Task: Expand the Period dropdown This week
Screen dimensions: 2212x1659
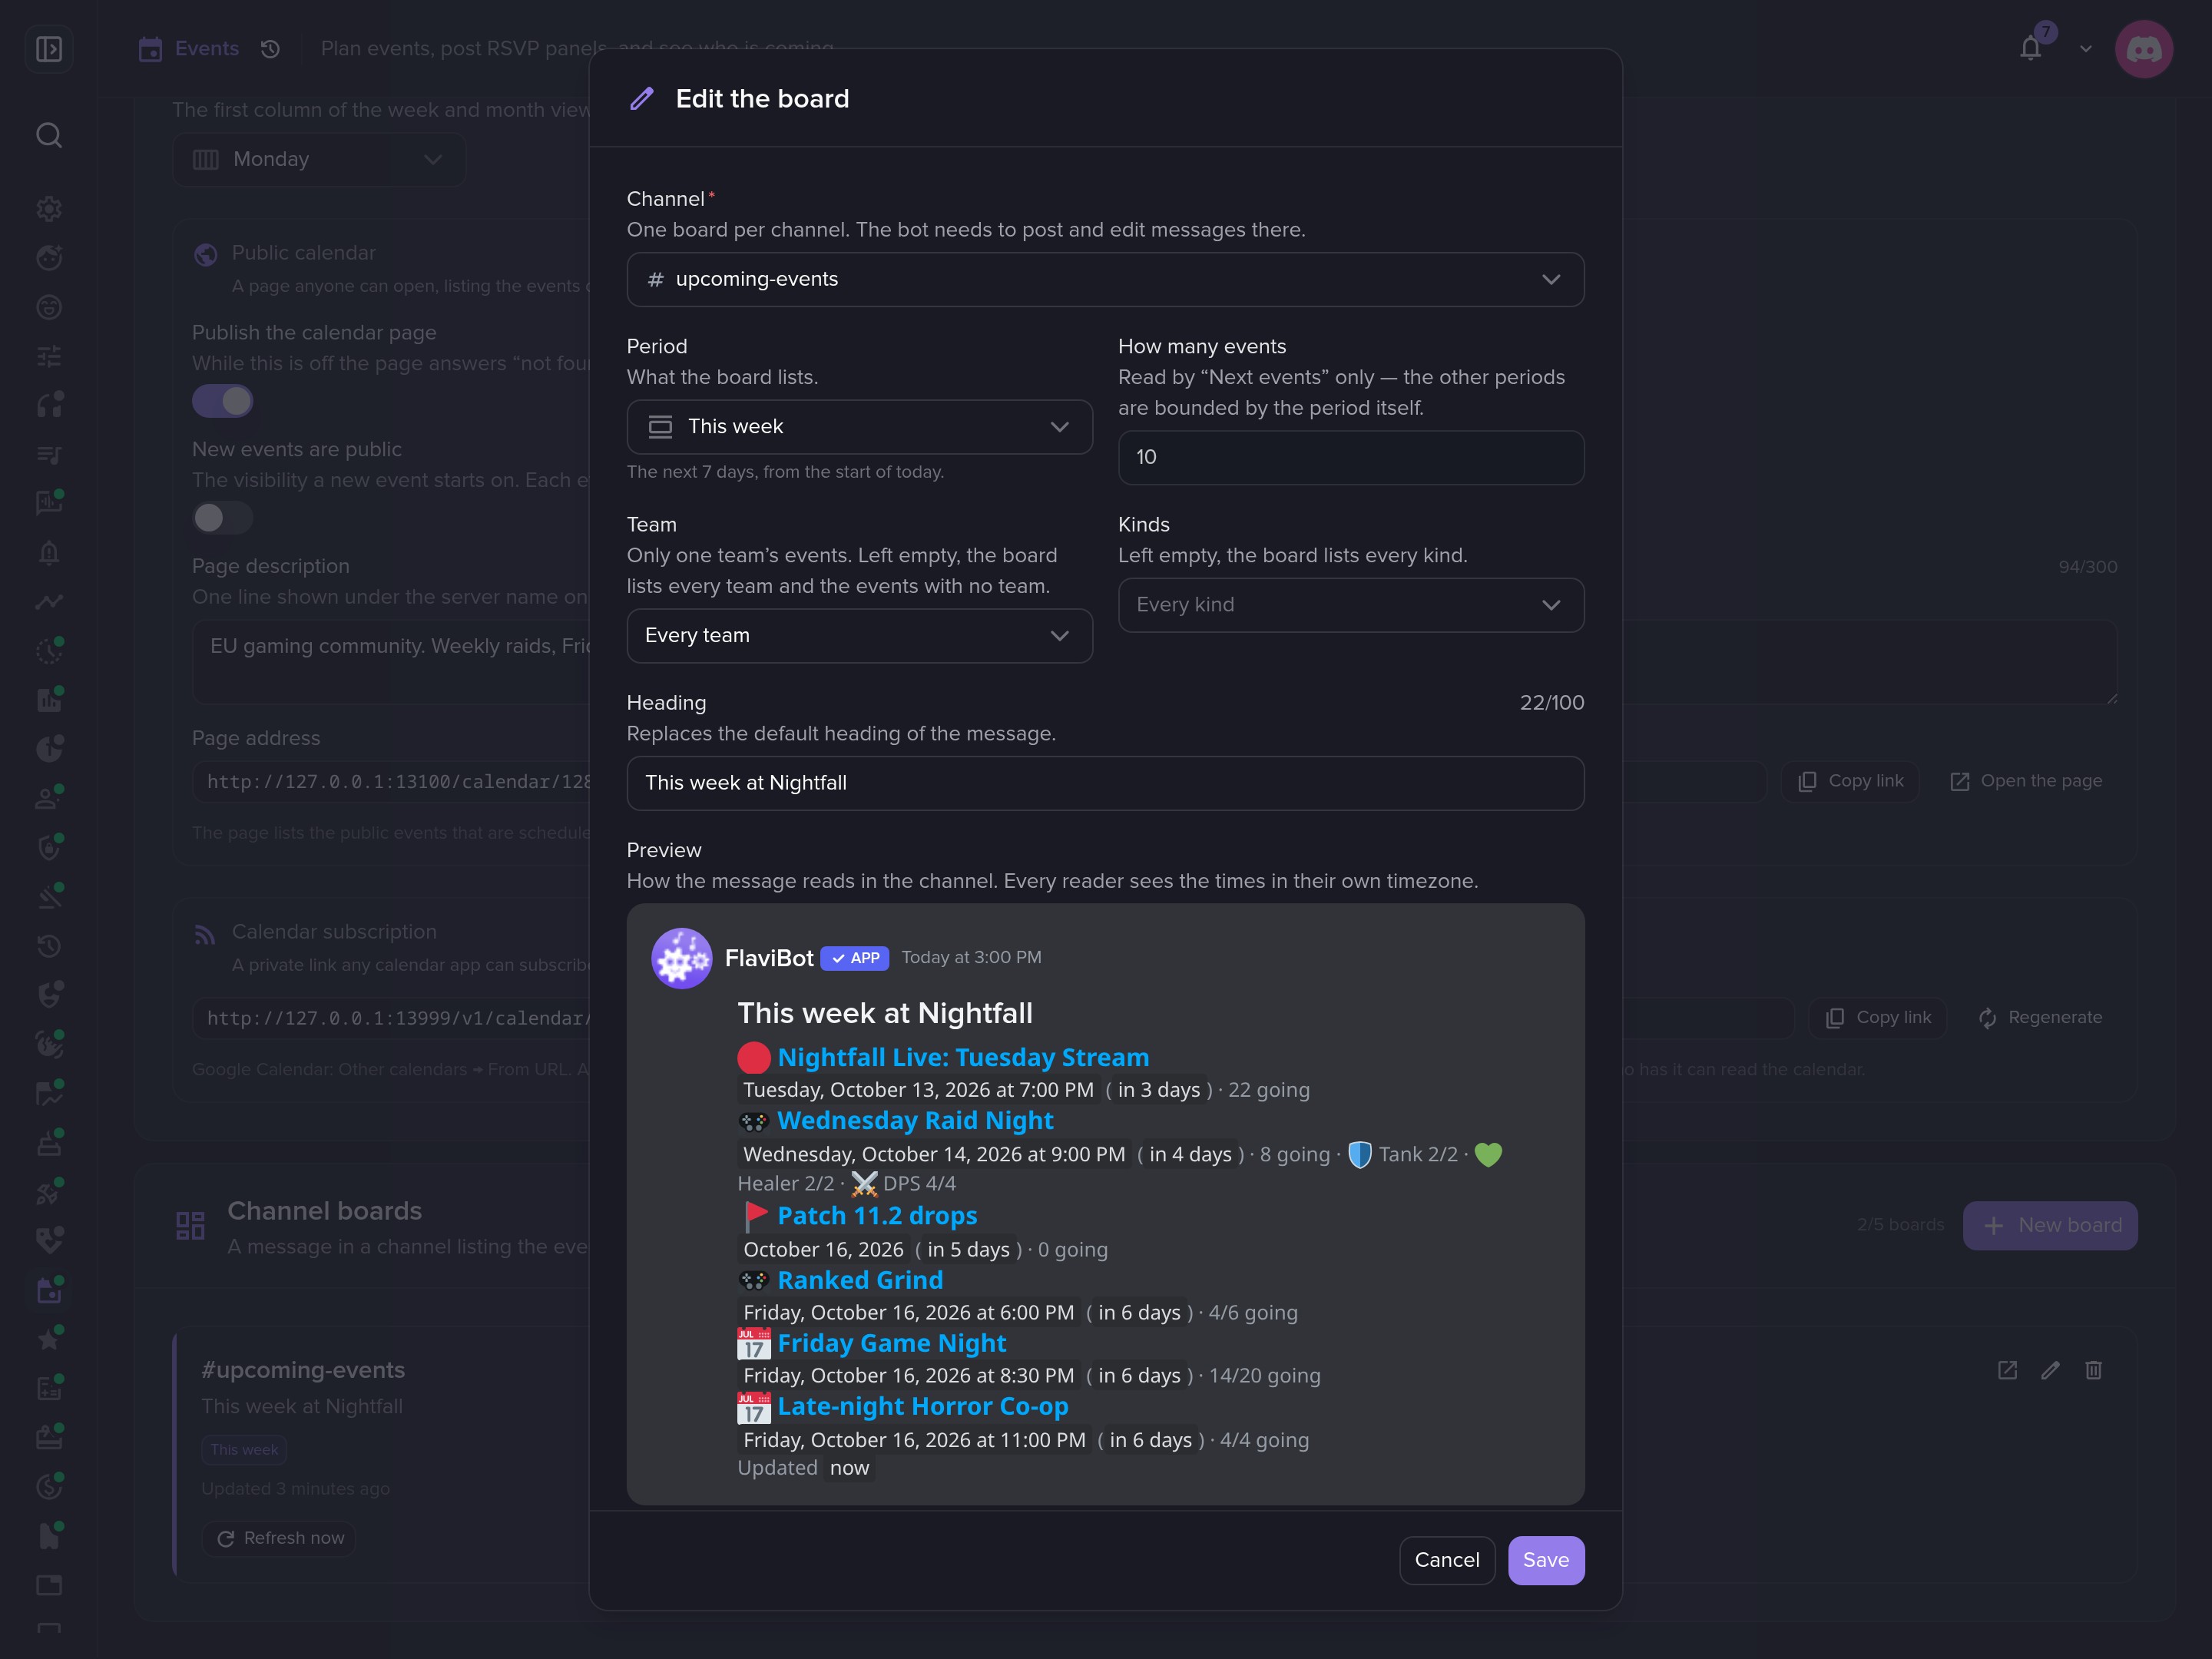Action: [859, 427]
